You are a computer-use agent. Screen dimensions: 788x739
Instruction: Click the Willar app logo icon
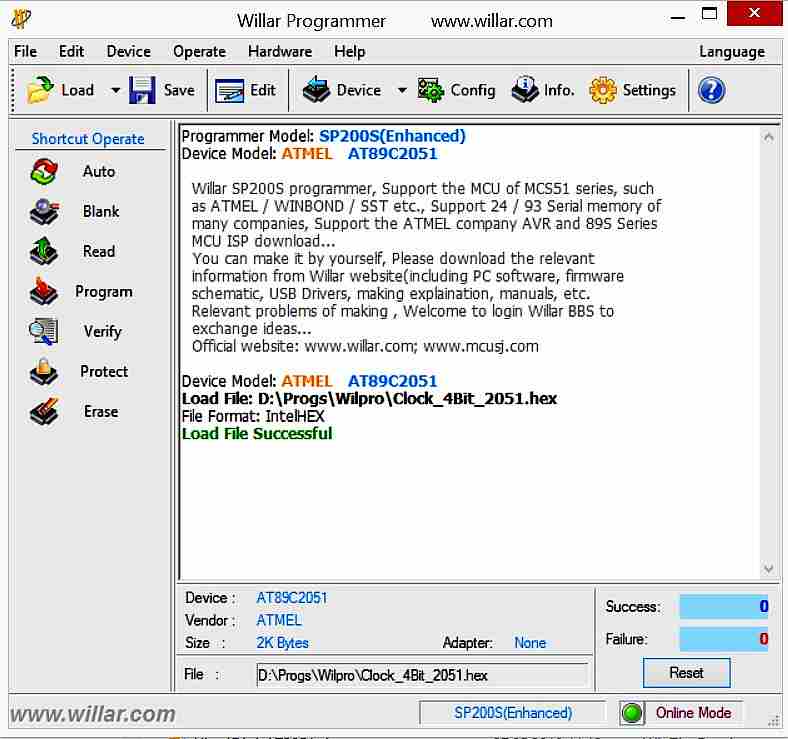pos(21,19)
